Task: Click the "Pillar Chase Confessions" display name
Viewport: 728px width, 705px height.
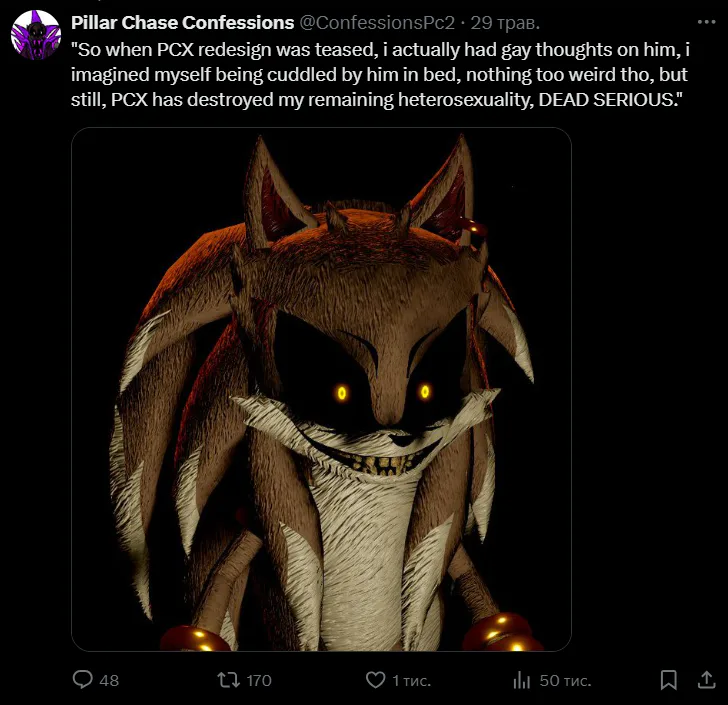Action: [182, 23]
